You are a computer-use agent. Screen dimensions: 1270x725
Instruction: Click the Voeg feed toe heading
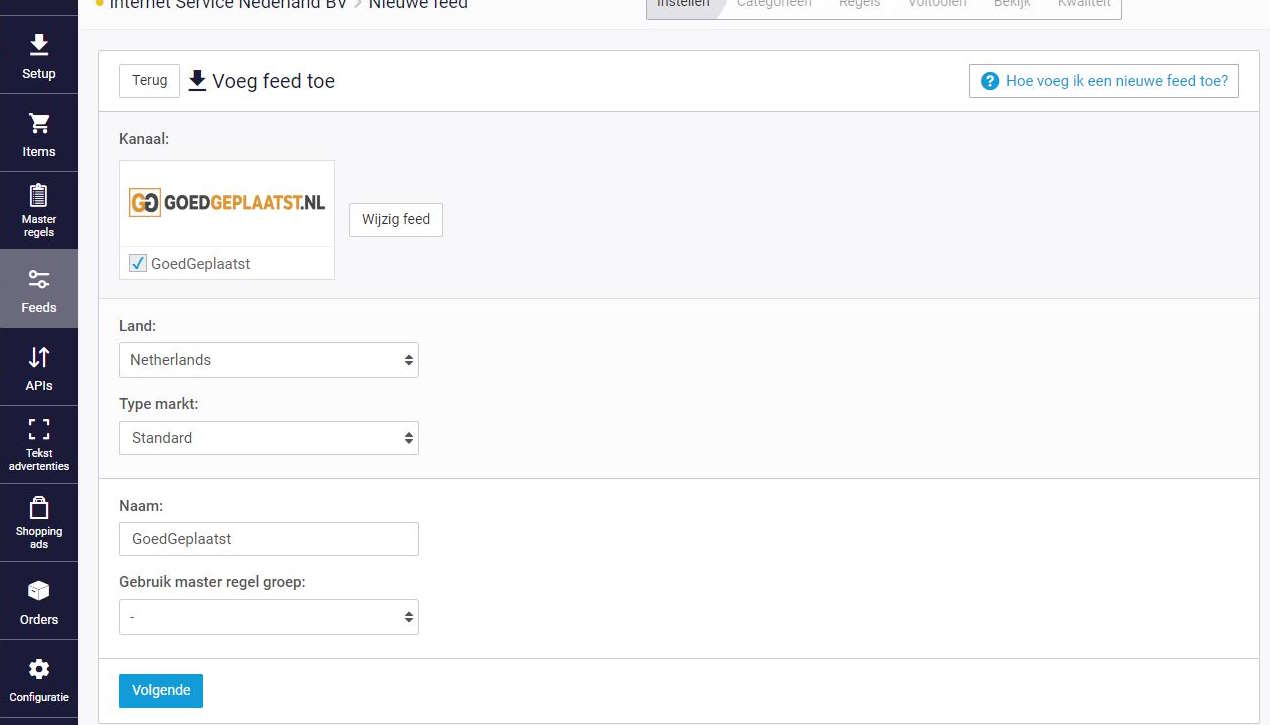pos(273,82)
